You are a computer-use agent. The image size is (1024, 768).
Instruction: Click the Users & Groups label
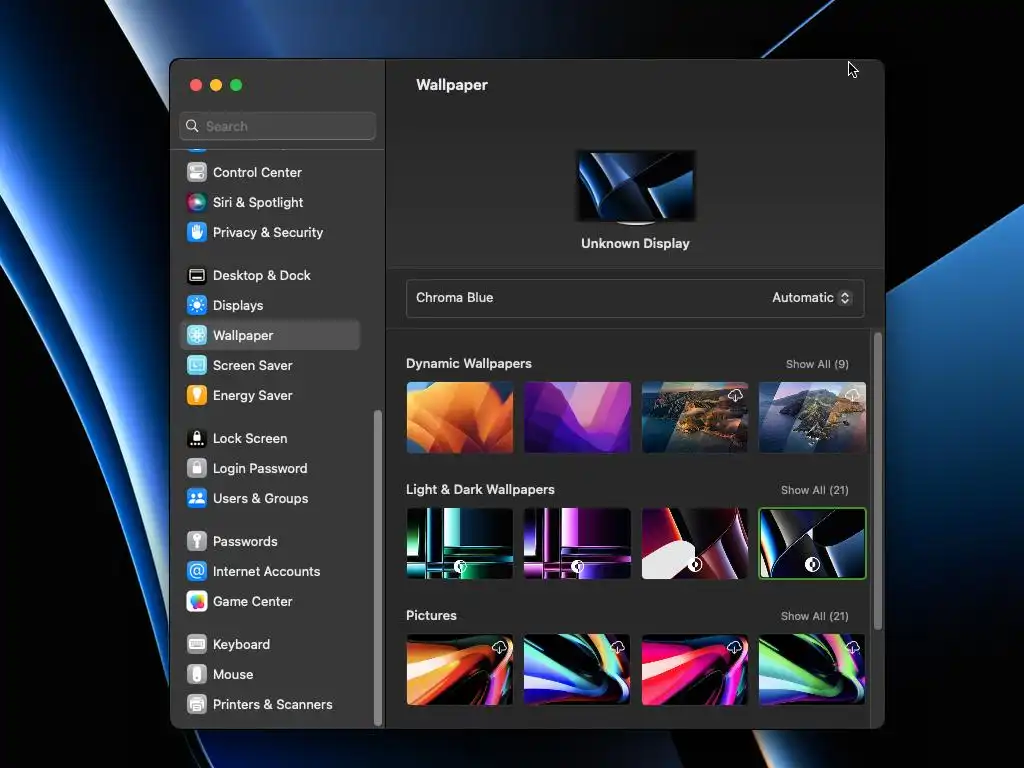tap(261, 499)
